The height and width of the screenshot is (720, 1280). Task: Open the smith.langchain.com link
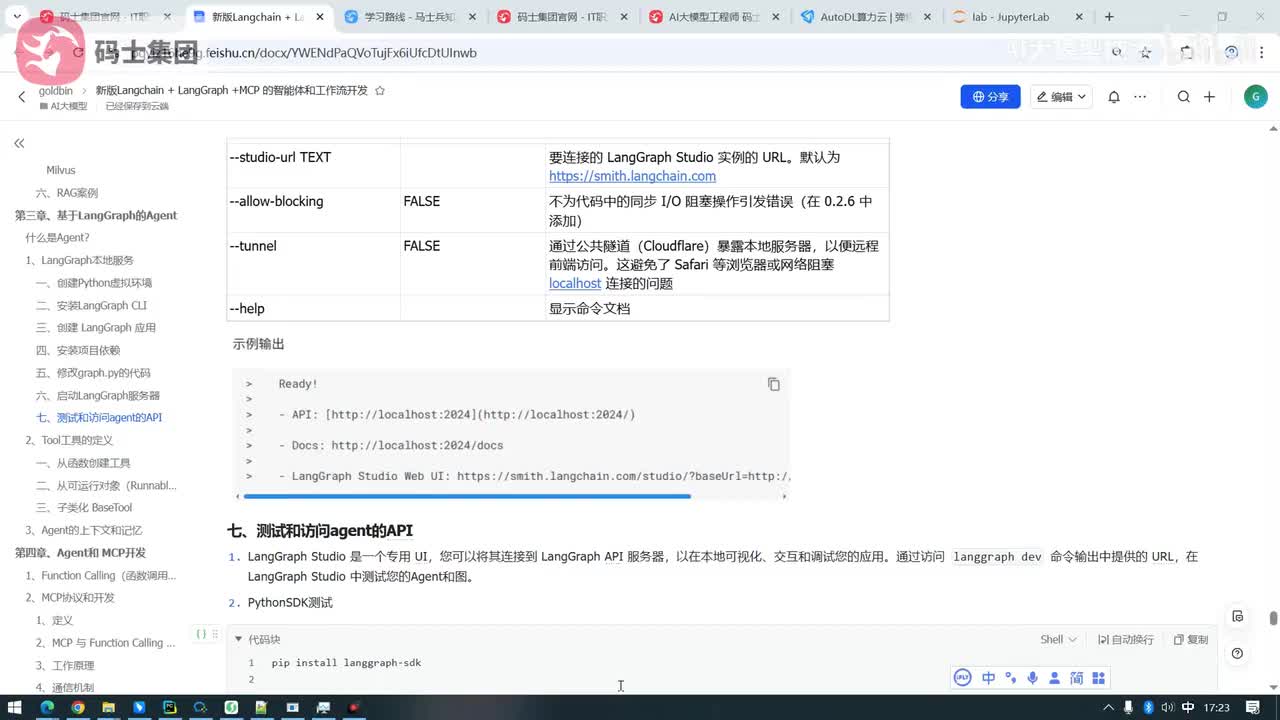[x=632, y=176]
